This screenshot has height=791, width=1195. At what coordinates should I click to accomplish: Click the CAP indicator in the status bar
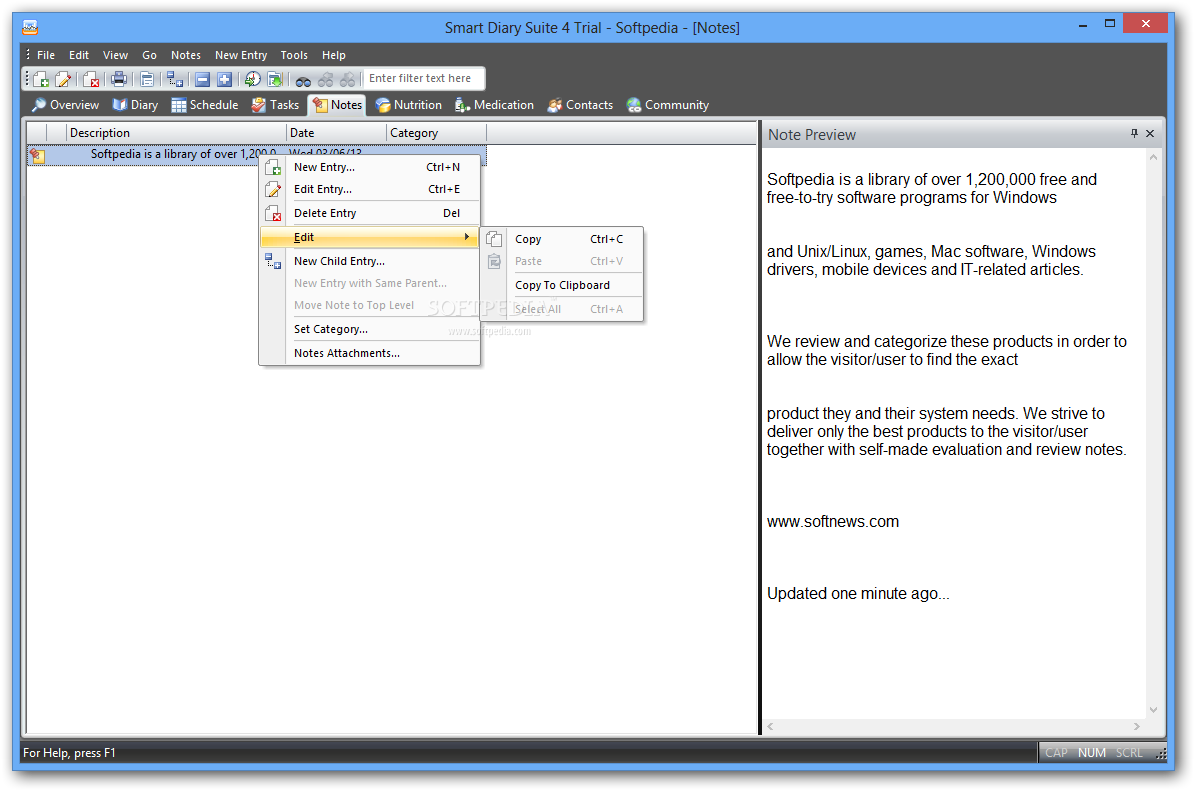click(1056, 753)
